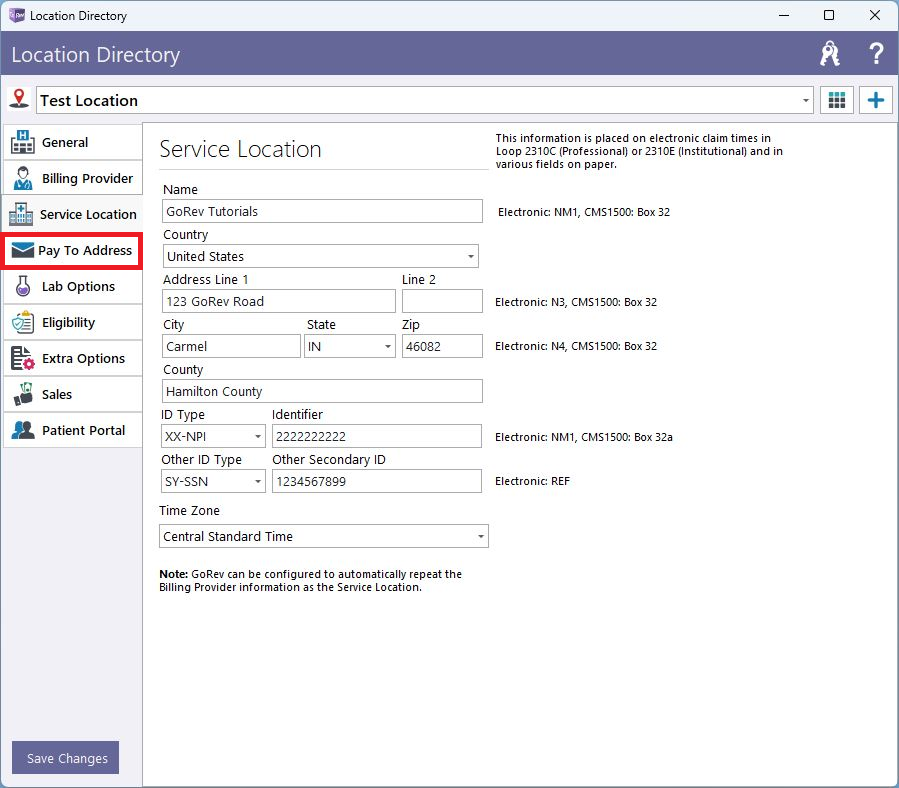Switch to Extra Options tab
The width and height of the screenshot is (899, 788).
[x=73, y=358]
